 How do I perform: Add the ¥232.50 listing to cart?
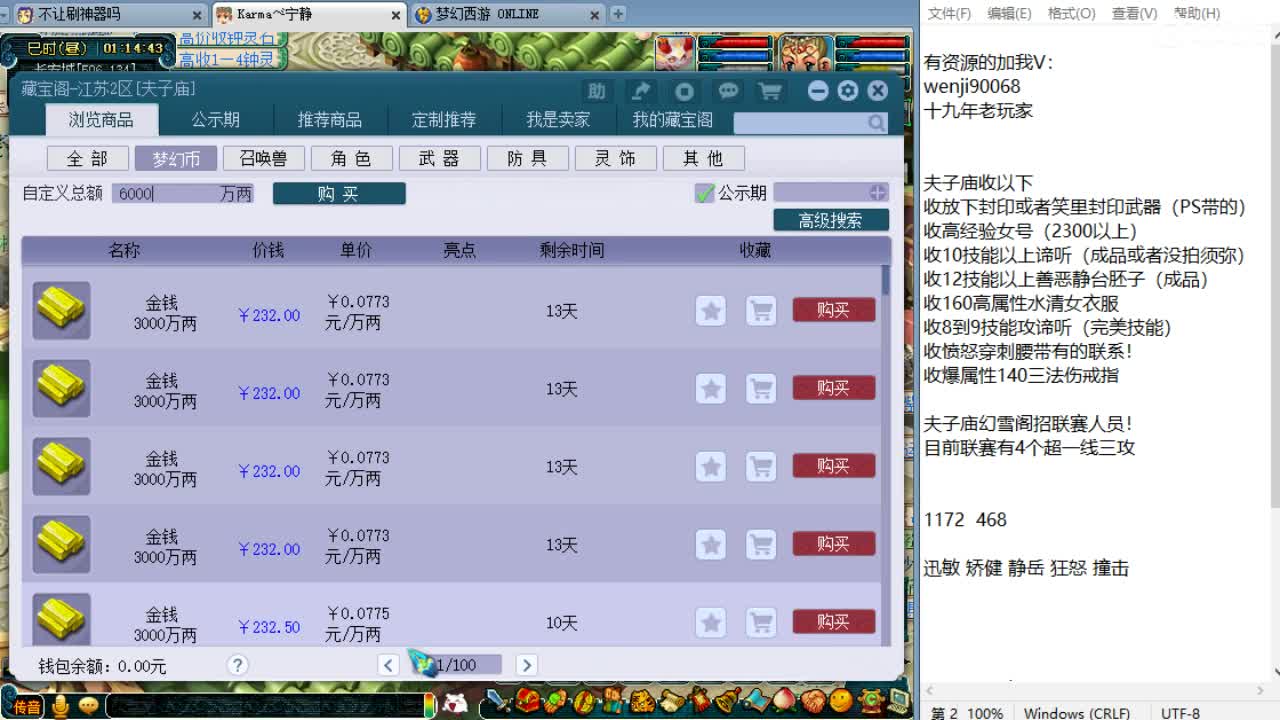[x=761, y=622]
